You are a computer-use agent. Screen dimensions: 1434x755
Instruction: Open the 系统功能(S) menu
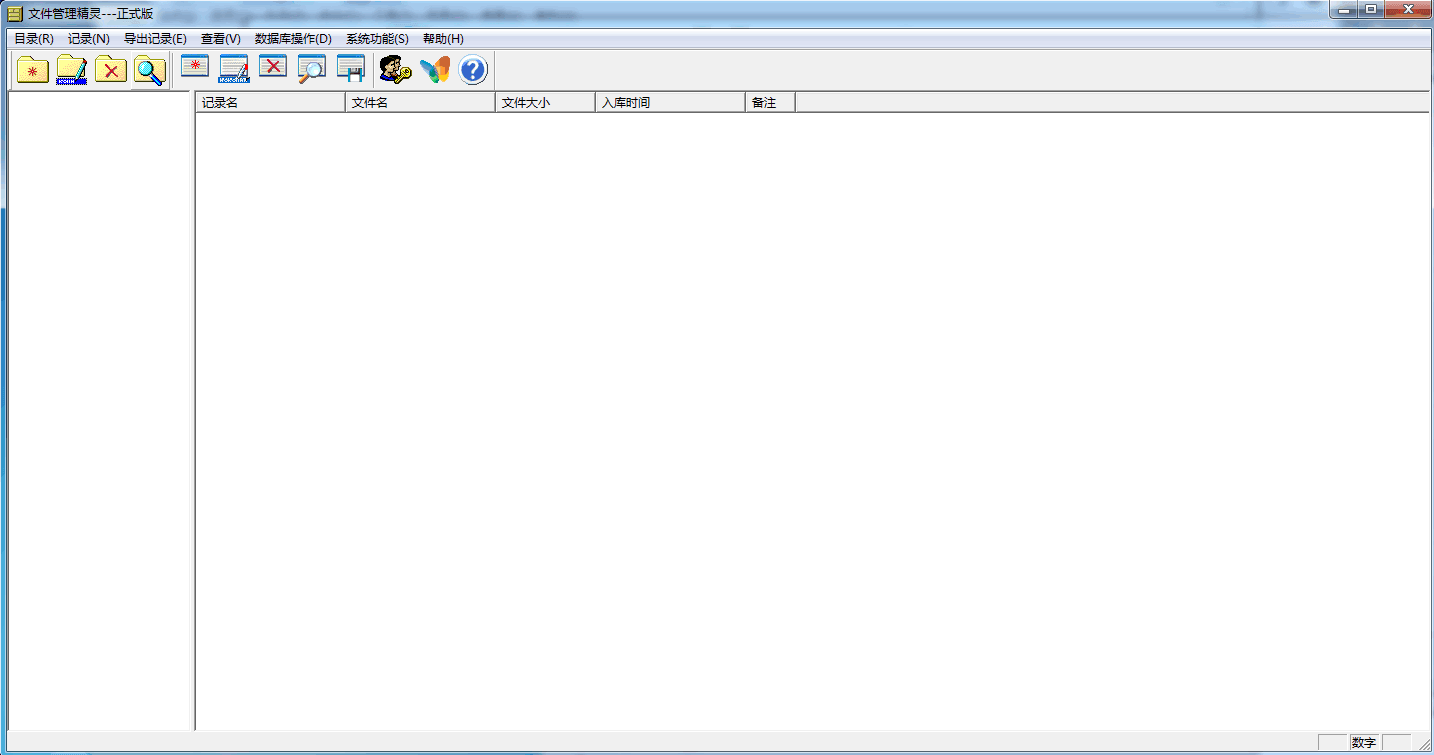click(x=377, y=39)
